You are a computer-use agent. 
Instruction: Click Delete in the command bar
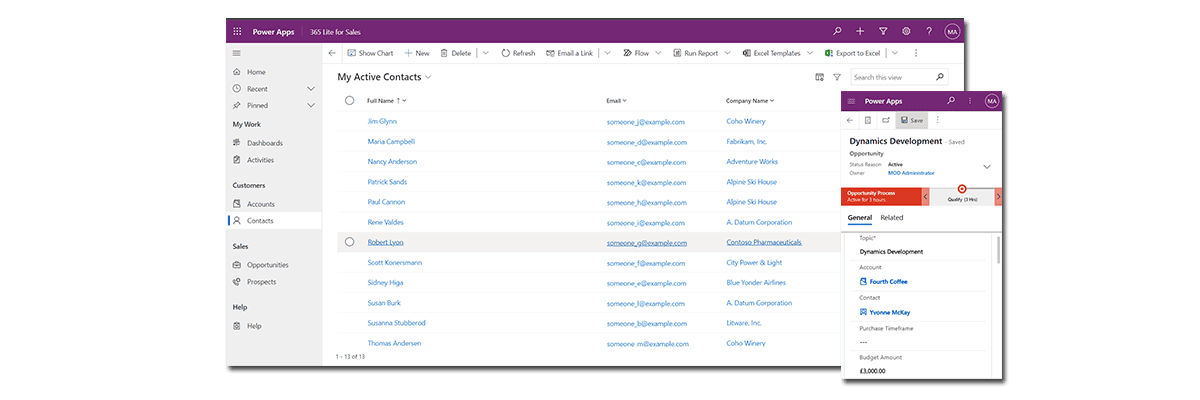click(x=455, y=53)
